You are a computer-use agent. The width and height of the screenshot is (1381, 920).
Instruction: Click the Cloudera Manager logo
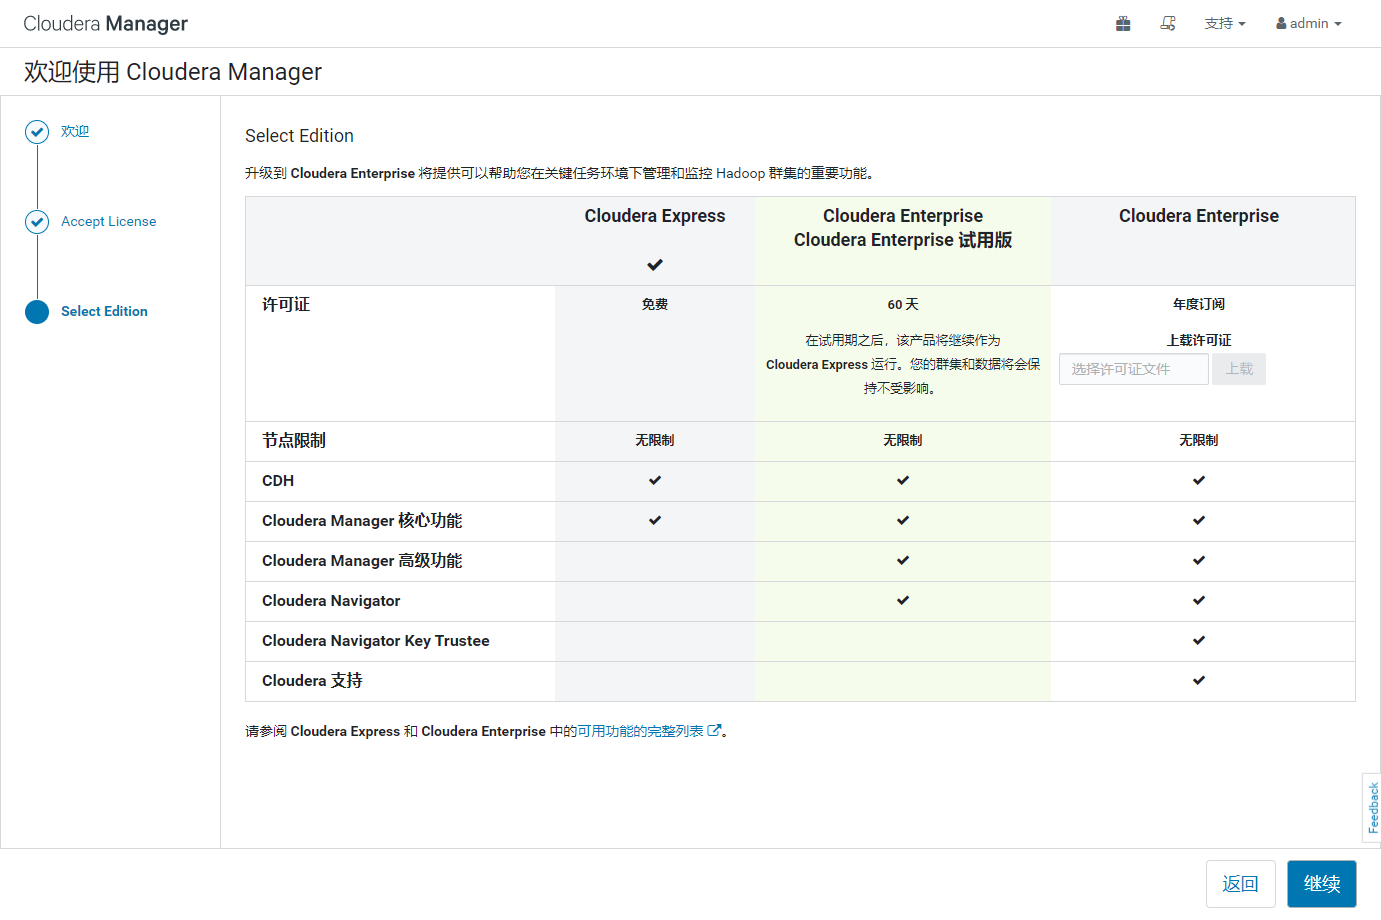coord(105,24)
